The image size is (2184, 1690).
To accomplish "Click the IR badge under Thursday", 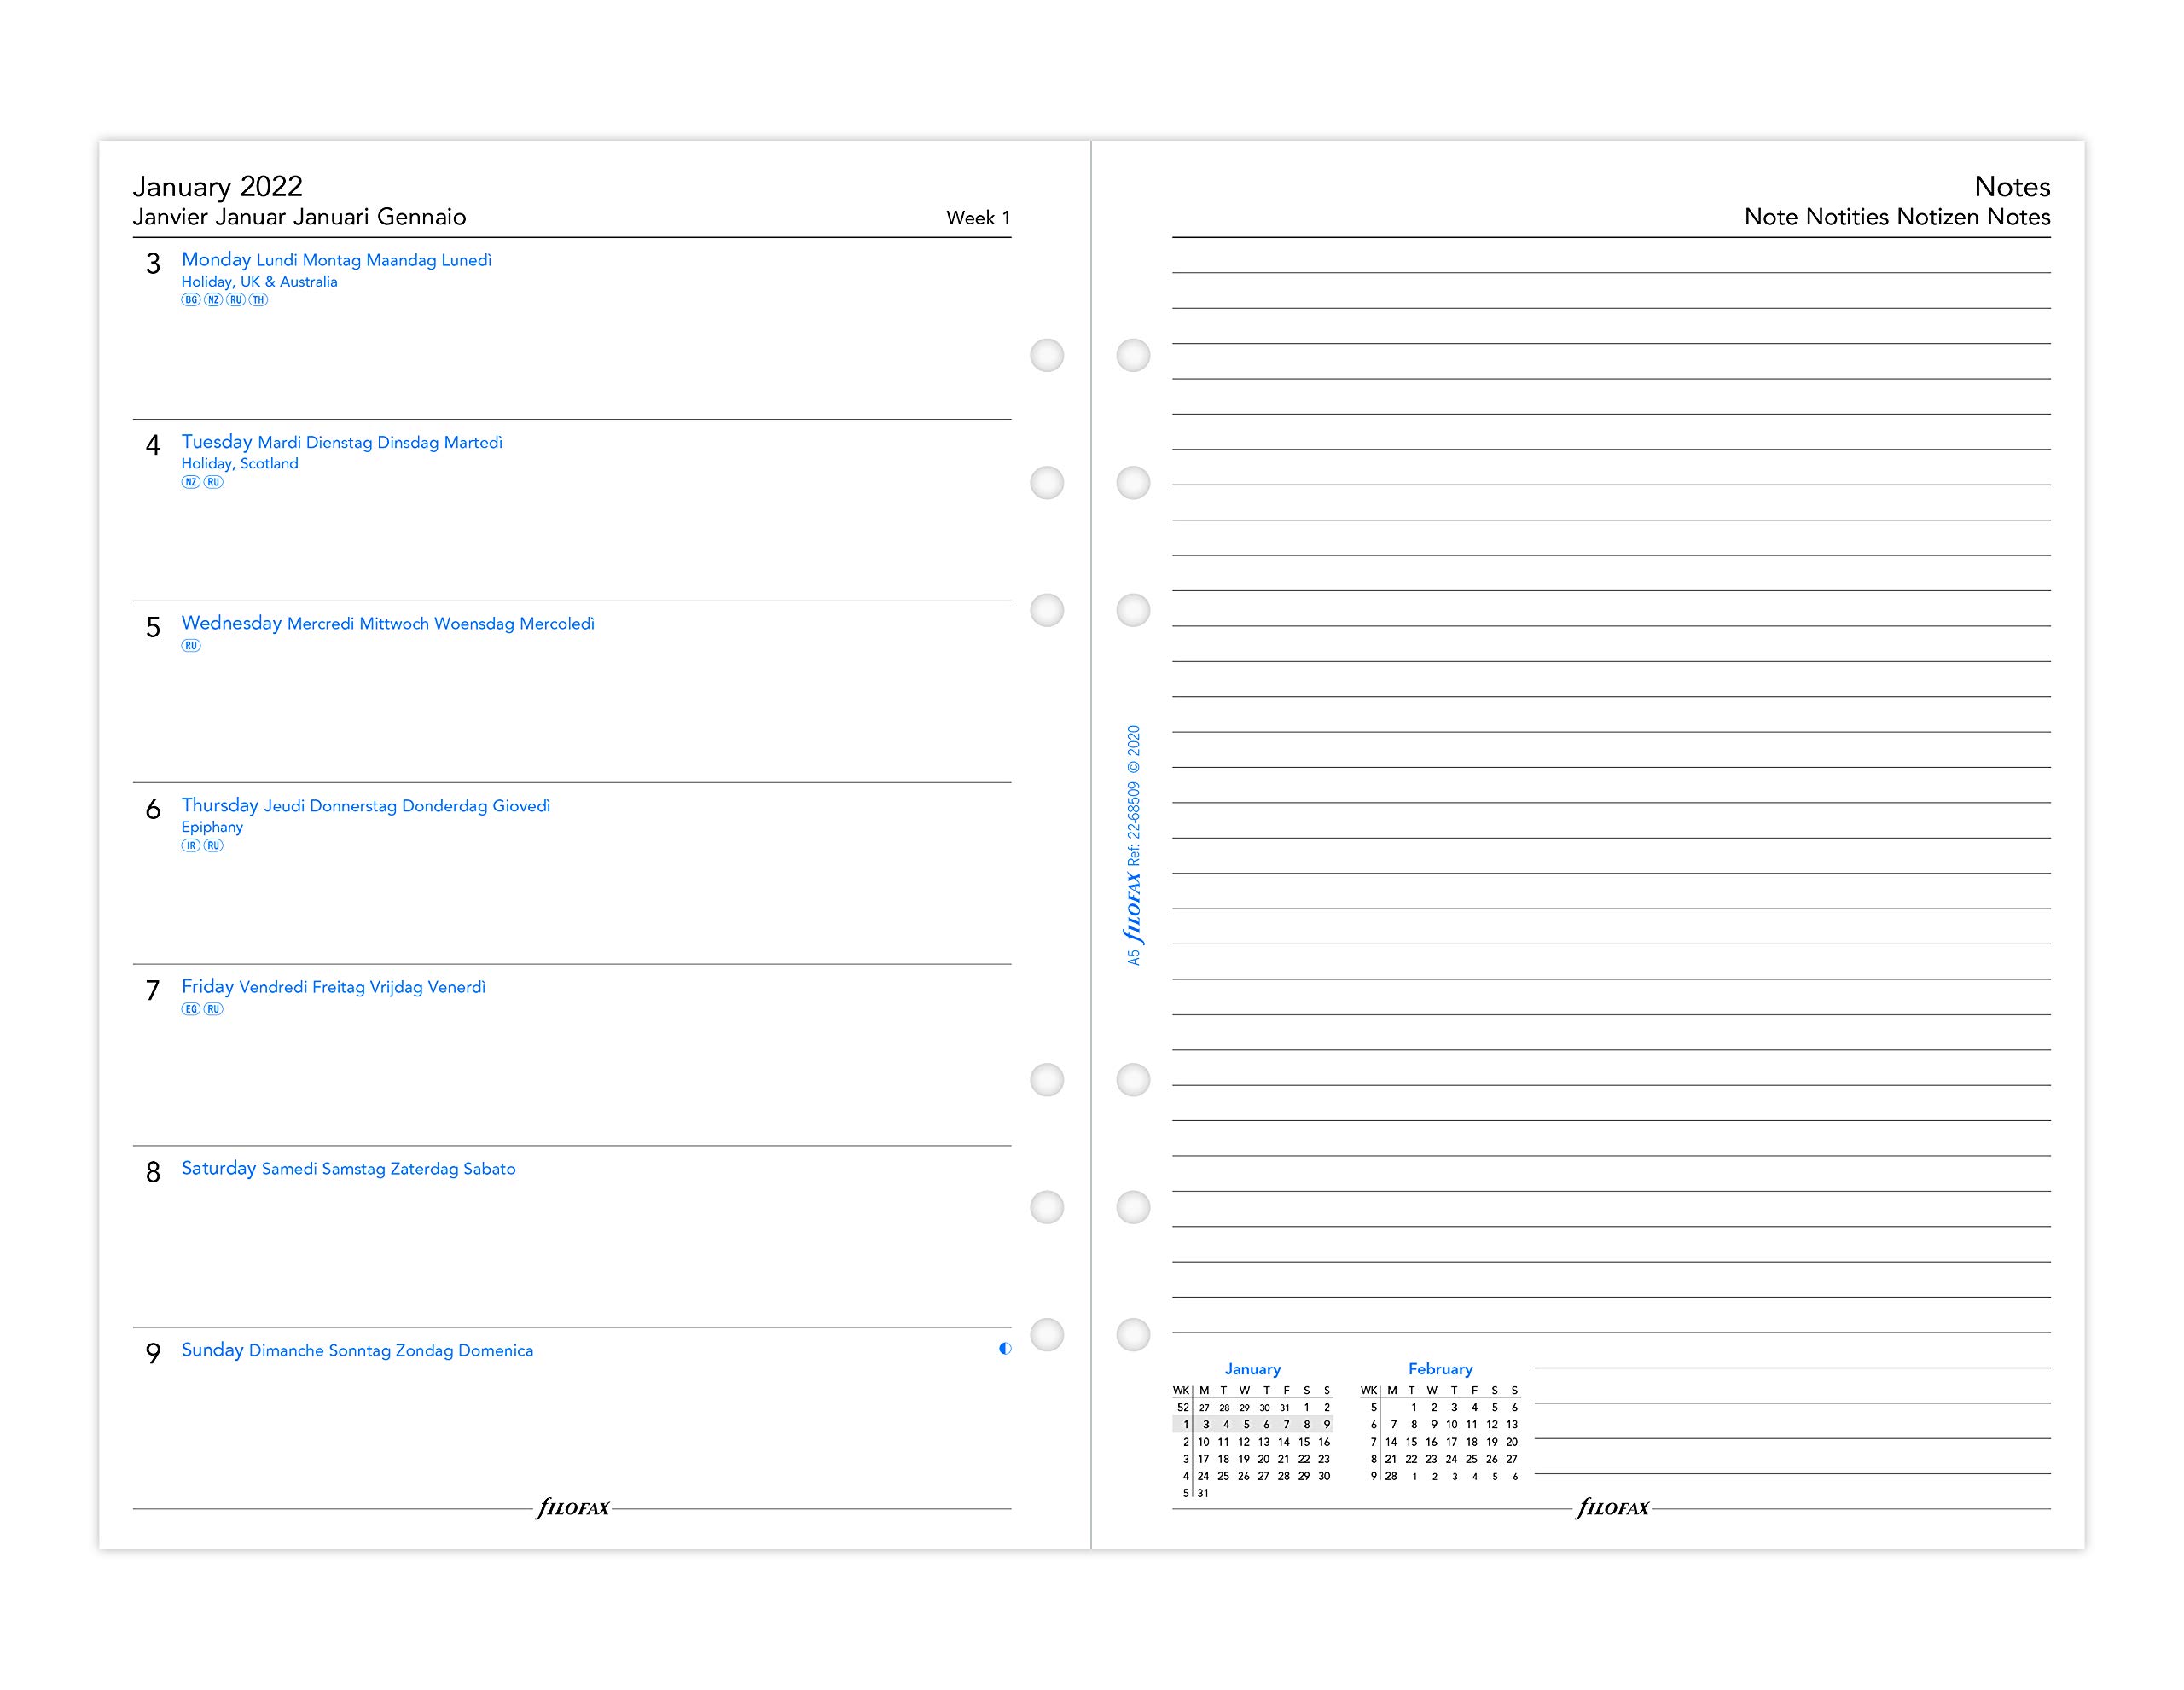I will [x=191, y=846].
